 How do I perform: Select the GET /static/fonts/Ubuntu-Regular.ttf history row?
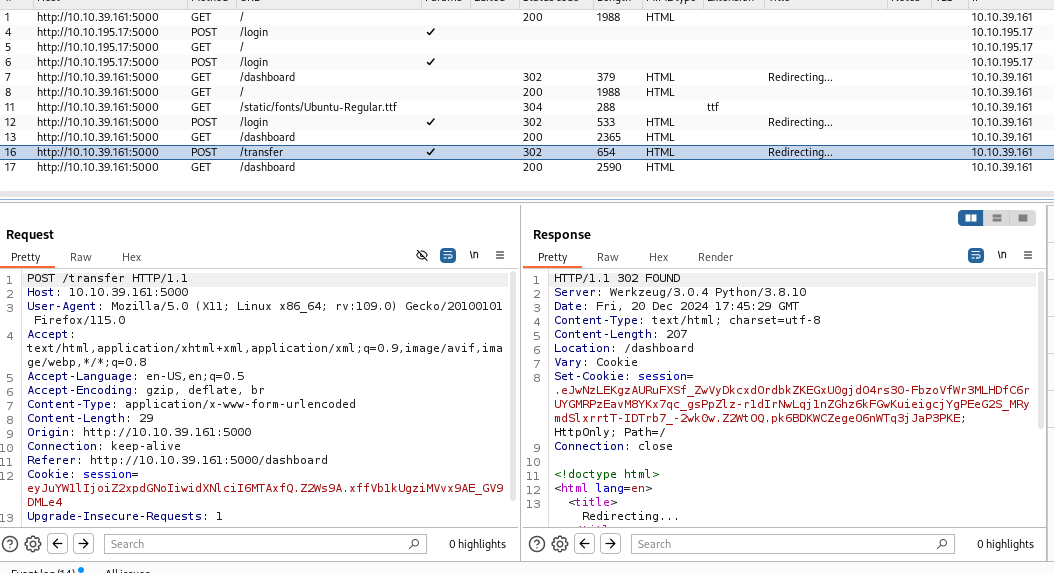(318, 107)
